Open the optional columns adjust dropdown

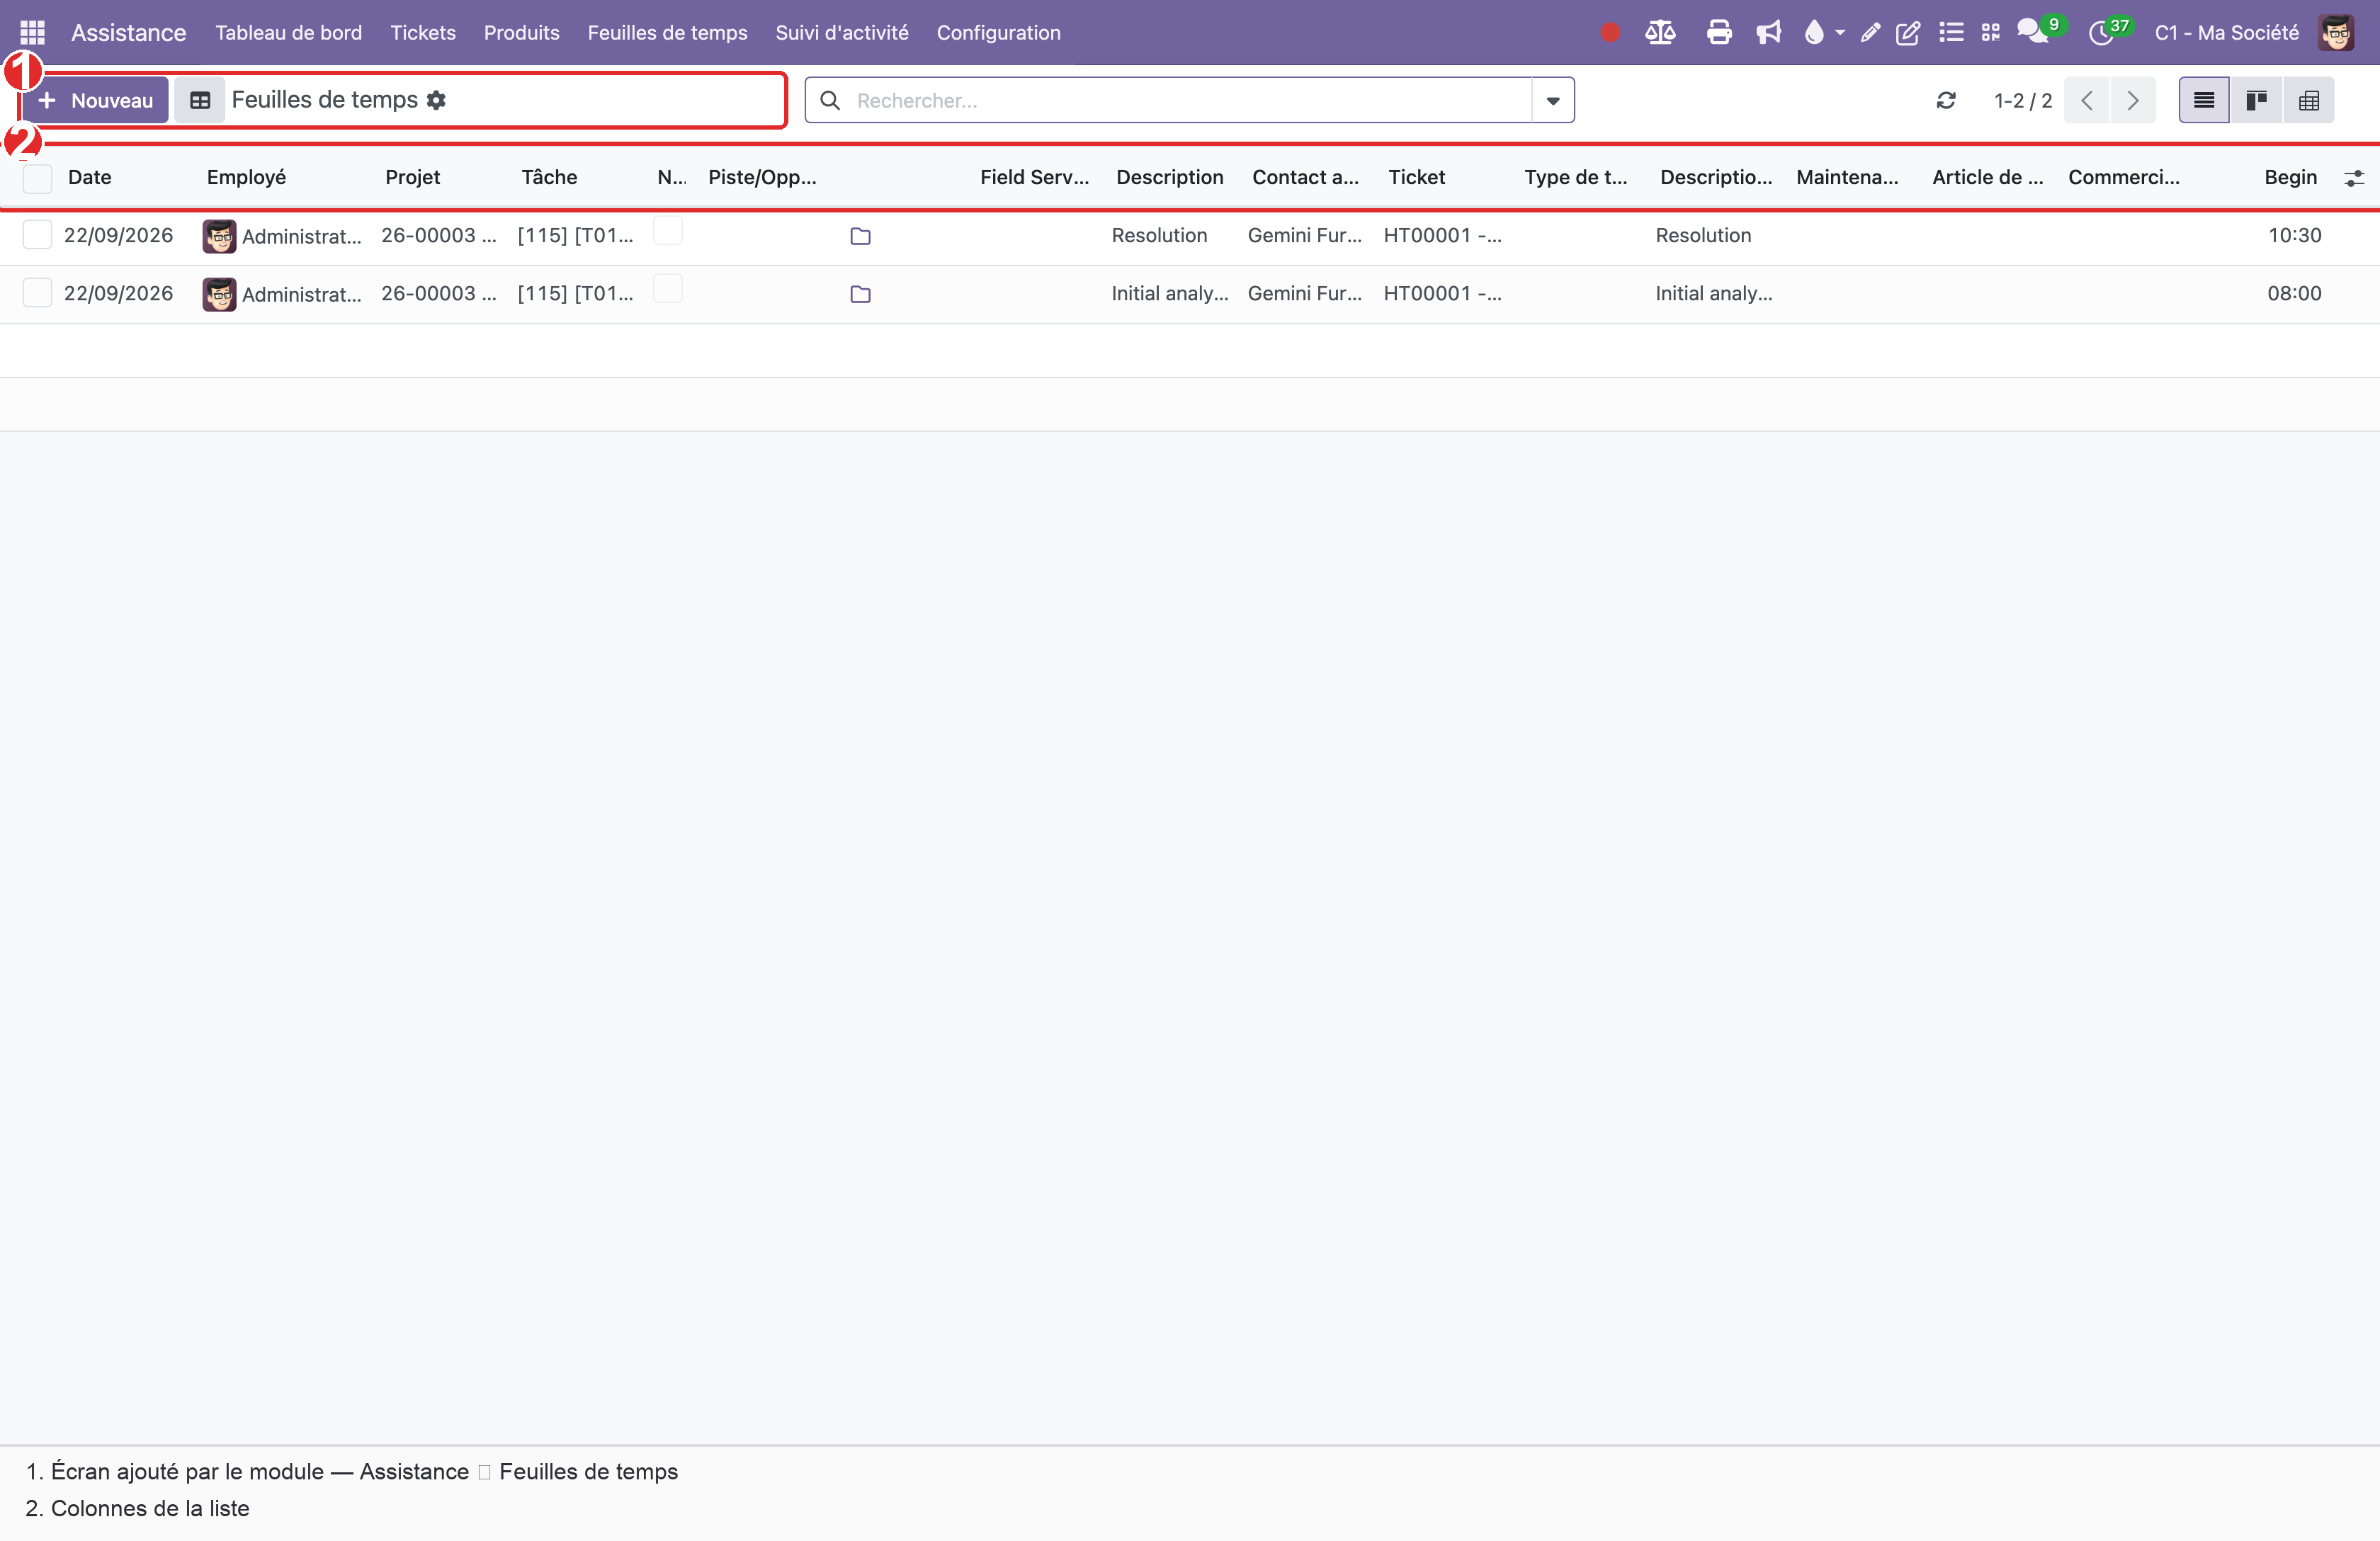(x=2354, y=178)
